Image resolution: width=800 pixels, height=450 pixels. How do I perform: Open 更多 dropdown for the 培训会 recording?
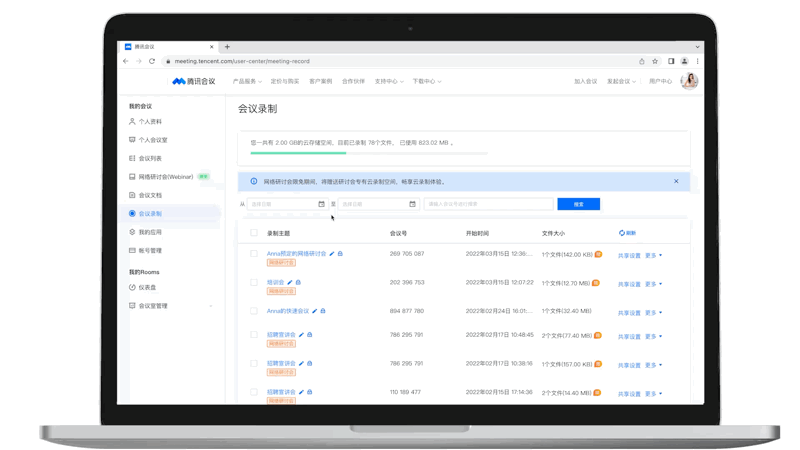[x=653, y=284]
